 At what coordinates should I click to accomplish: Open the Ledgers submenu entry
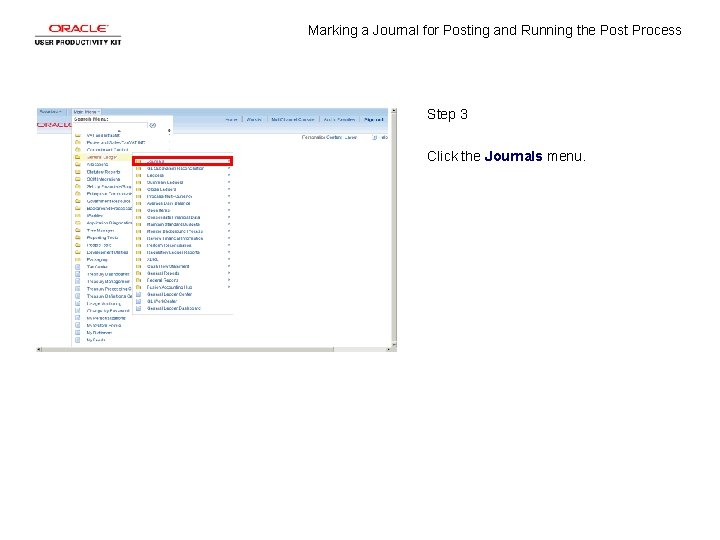coord(155,175)
